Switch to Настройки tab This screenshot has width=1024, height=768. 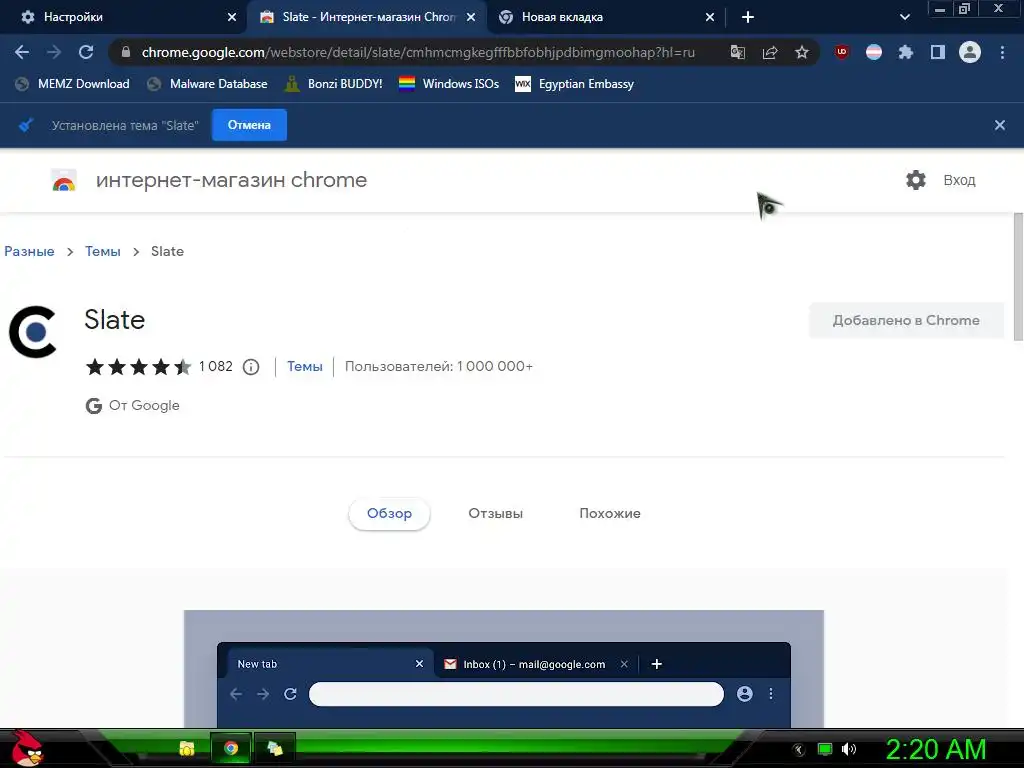tap(123, 17)
